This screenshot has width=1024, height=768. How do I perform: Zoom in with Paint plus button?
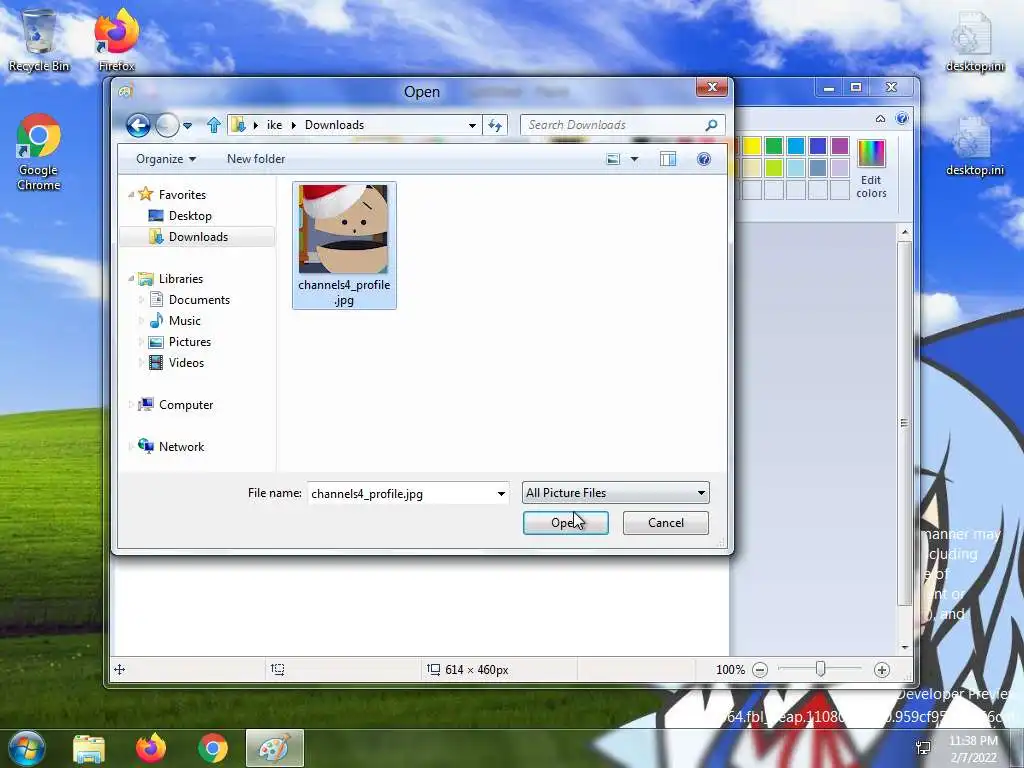click(x=882, y=669)
